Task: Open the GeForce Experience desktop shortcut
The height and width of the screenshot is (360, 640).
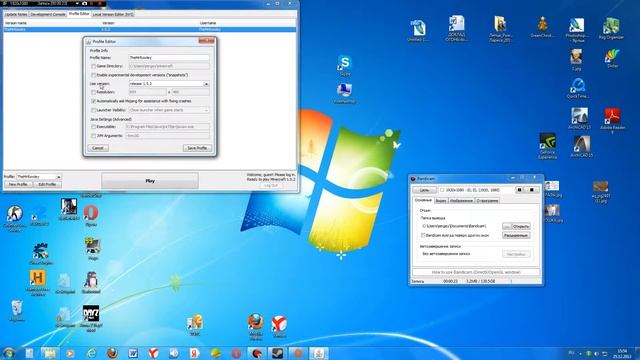Action: [547, 145]
